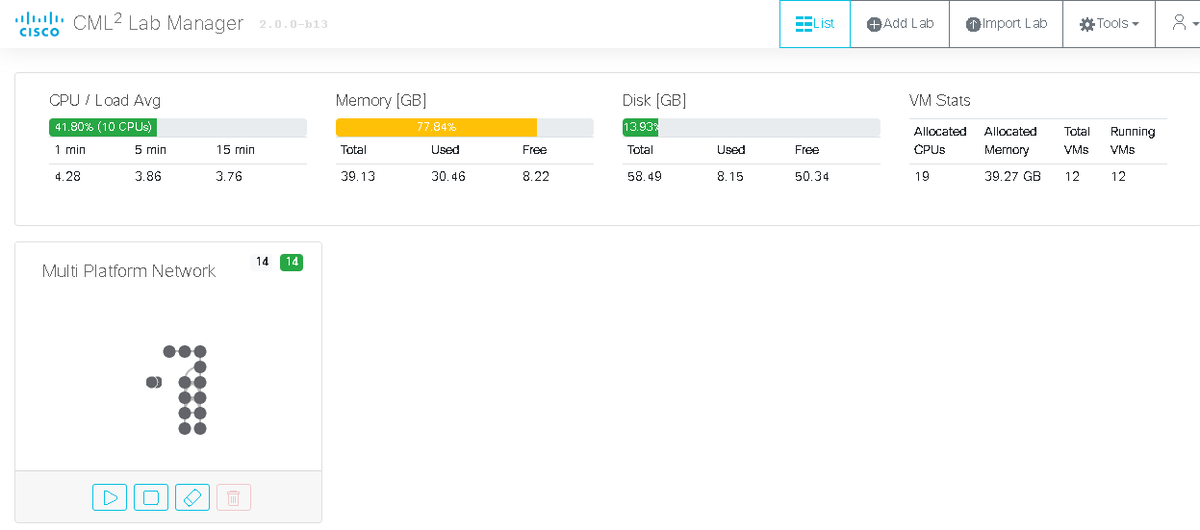Click the Allocated Memory column header
Screen dimensions: 1200x530
click(x=1010, y=141)
